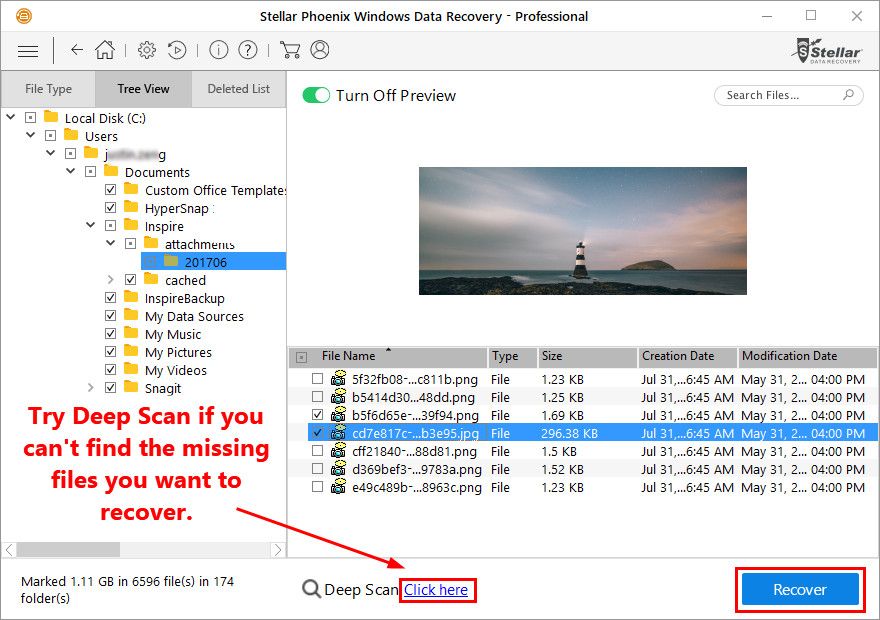Collapse the attachments folder node

tap(111, 243)
